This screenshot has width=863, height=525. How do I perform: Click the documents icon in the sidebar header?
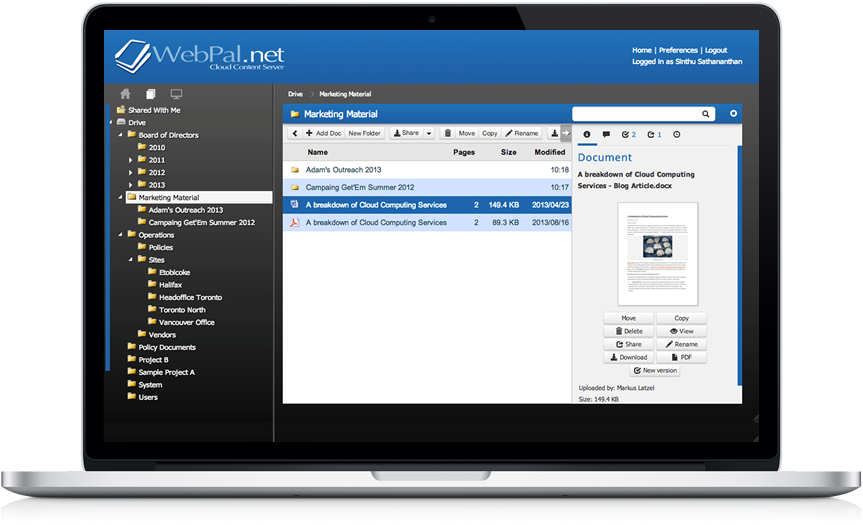point(150,94)
